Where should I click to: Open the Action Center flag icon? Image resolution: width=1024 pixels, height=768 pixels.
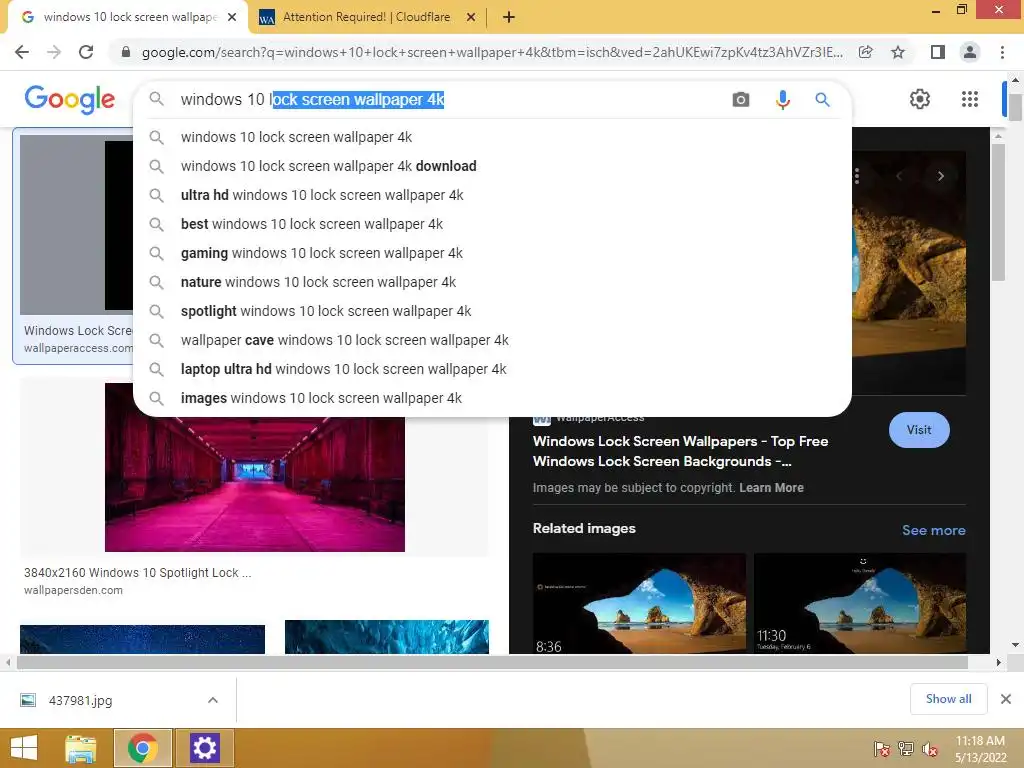(x=882, y=749)
